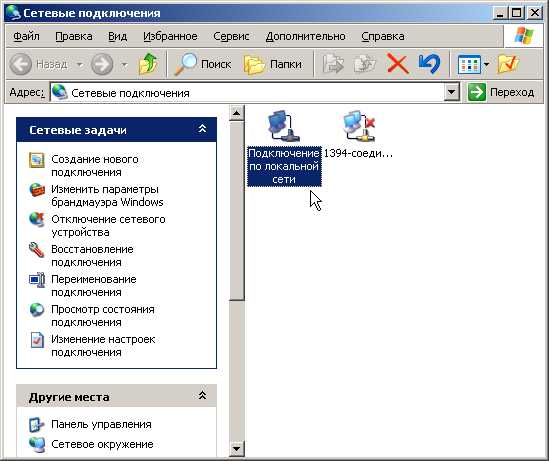Screen dimensions: 549x461
Task: Click Изменить параметры брандмауэра Windows link
Action: [107, 196]
